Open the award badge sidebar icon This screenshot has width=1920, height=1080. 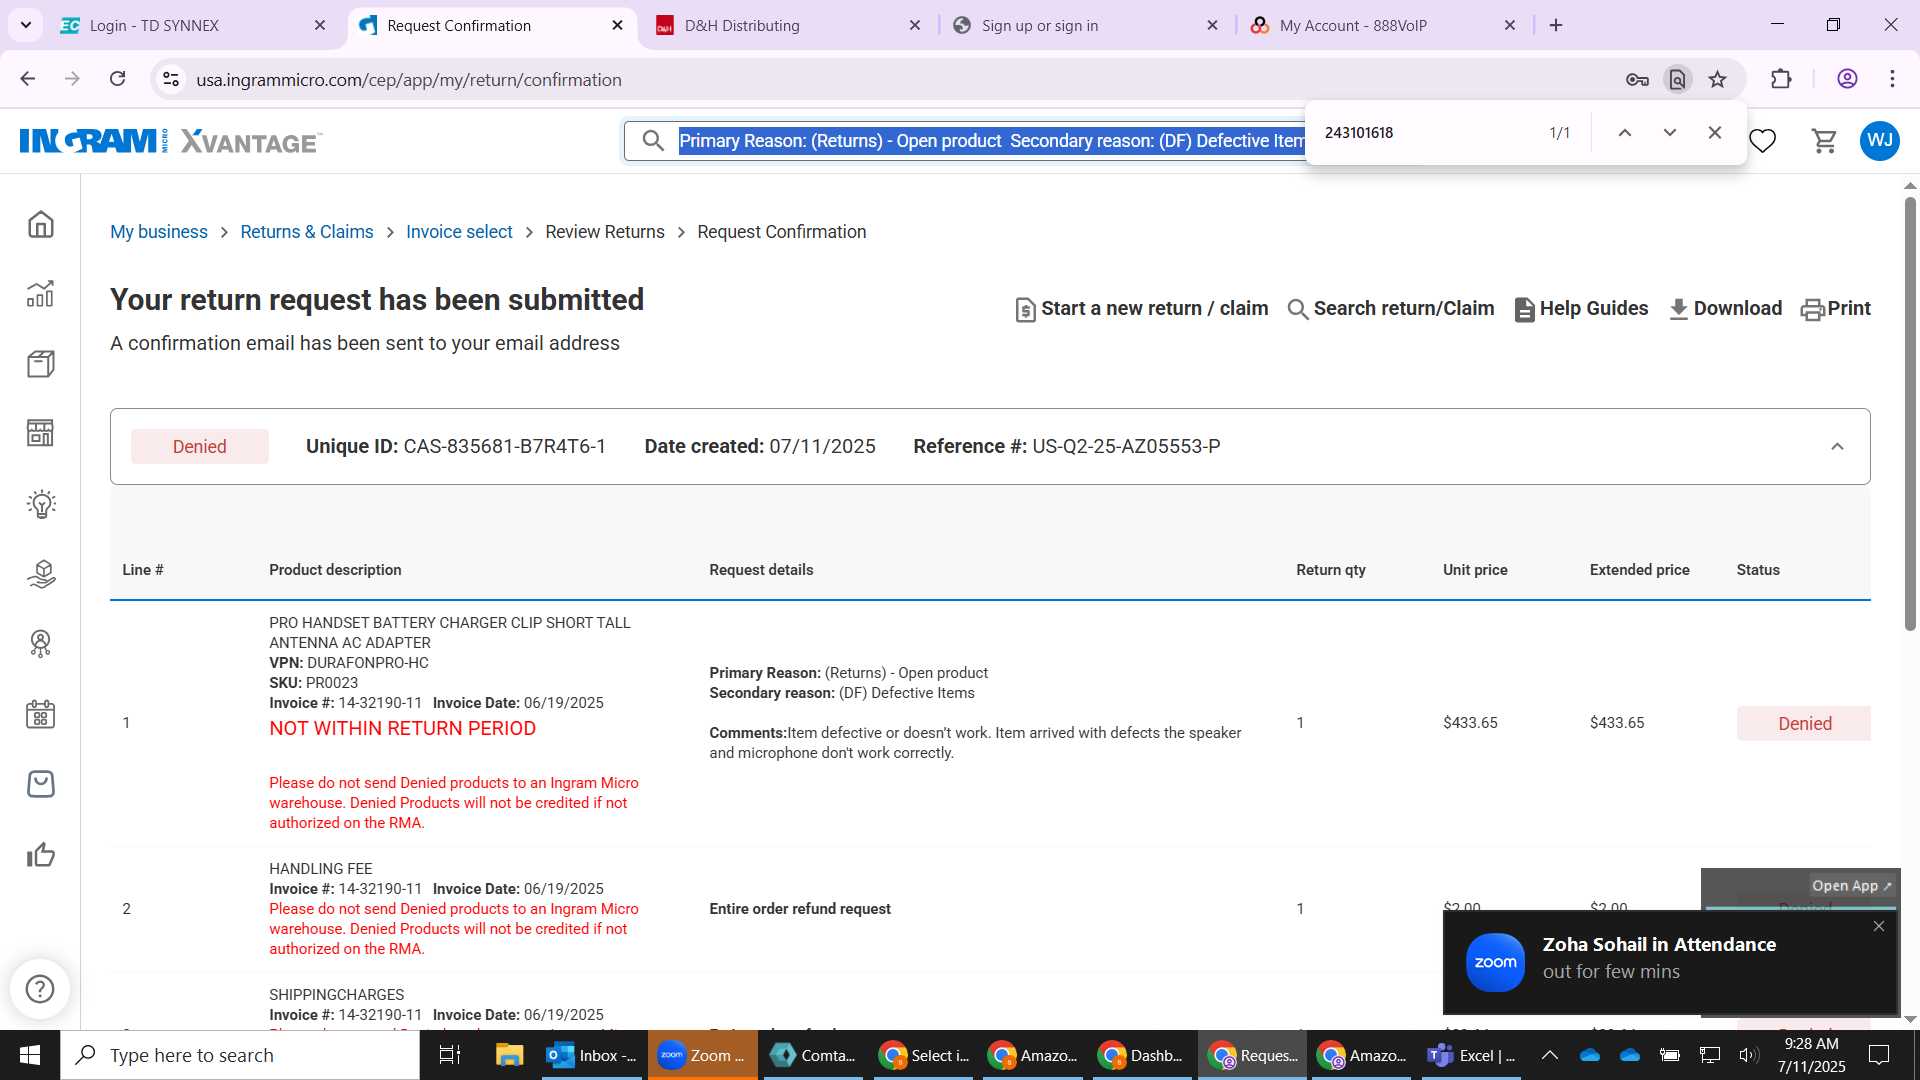pyautogui.click(x=40, y=643)
